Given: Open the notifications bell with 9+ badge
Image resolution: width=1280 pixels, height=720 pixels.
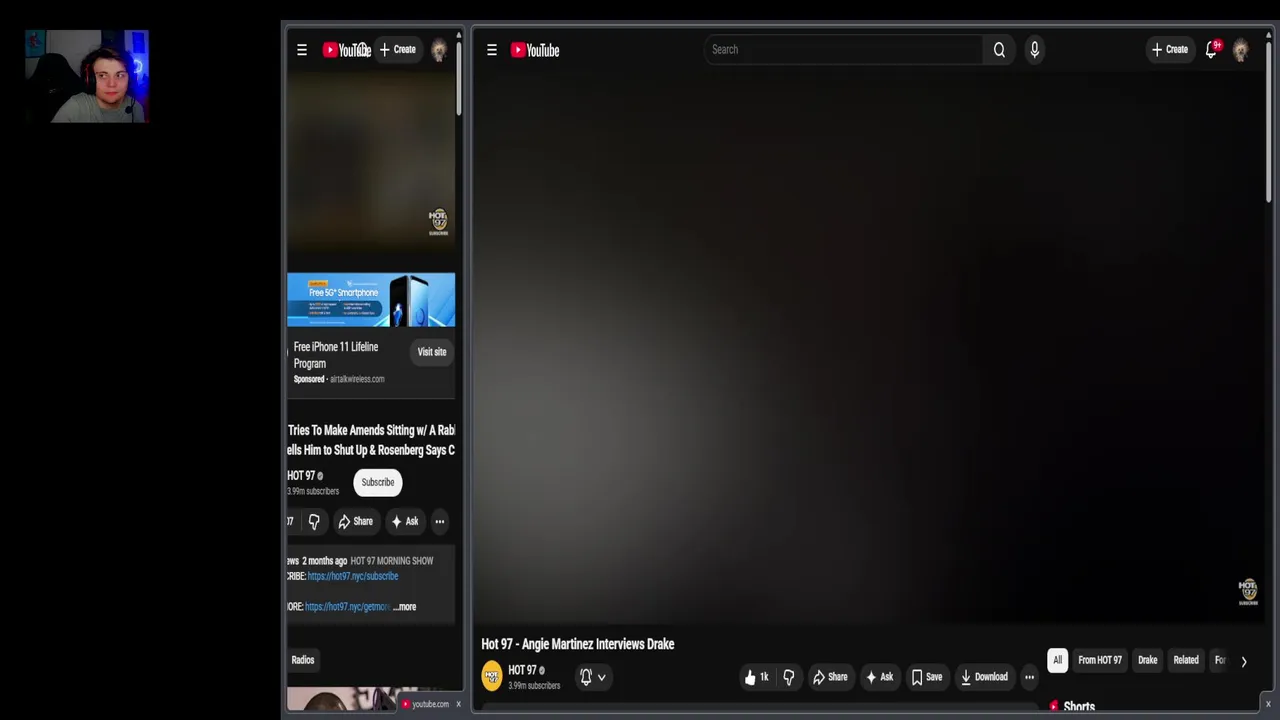Looking at the screenshot, I should click(1212, 49).
